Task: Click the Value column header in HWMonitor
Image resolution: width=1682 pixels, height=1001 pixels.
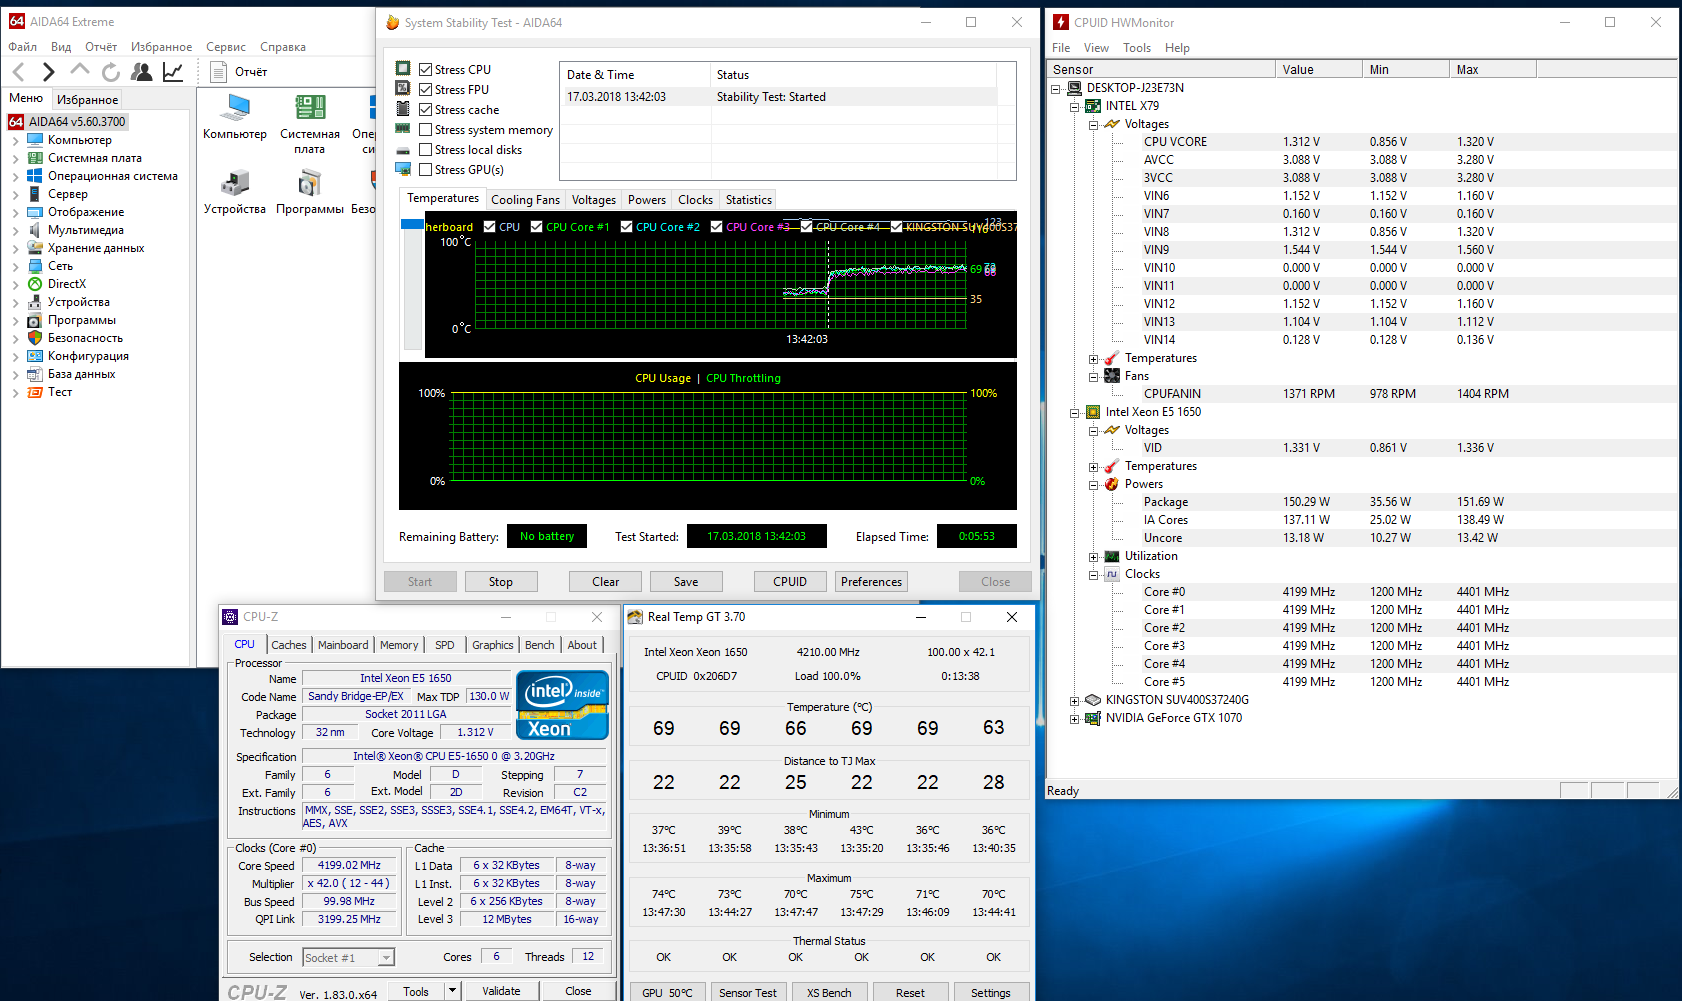Action: pos(1319,70)
